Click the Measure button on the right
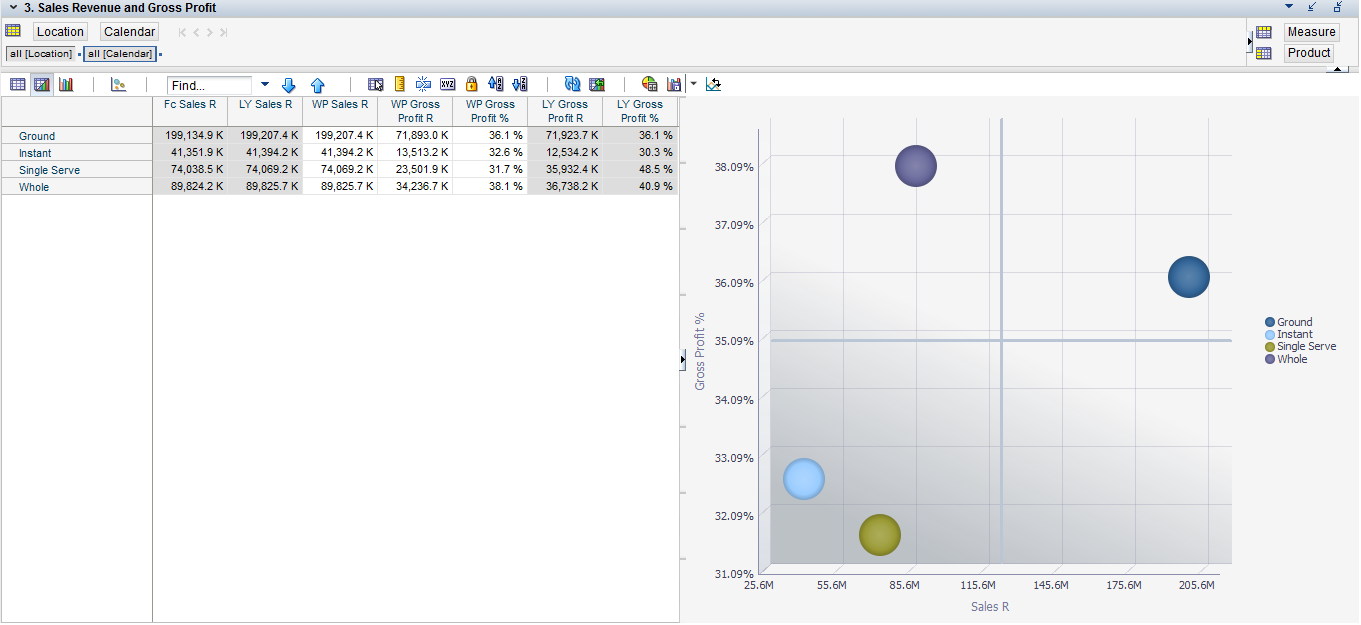The height and width of the screenshot is (625, 1361). [1311, 31]
